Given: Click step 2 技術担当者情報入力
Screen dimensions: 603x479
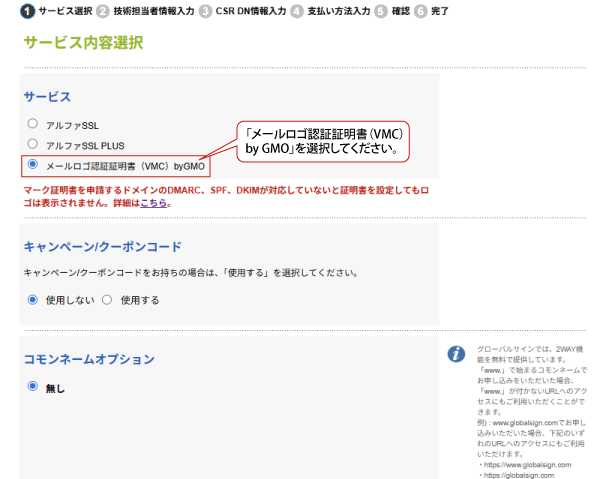Looking at the screenshot, I should click(x=145, y=11).
